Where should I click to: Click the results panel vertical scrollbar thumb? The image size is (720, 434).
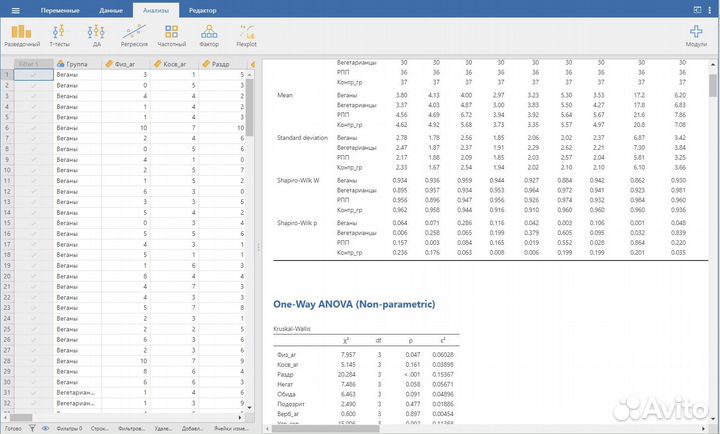(x=713, y=85)
